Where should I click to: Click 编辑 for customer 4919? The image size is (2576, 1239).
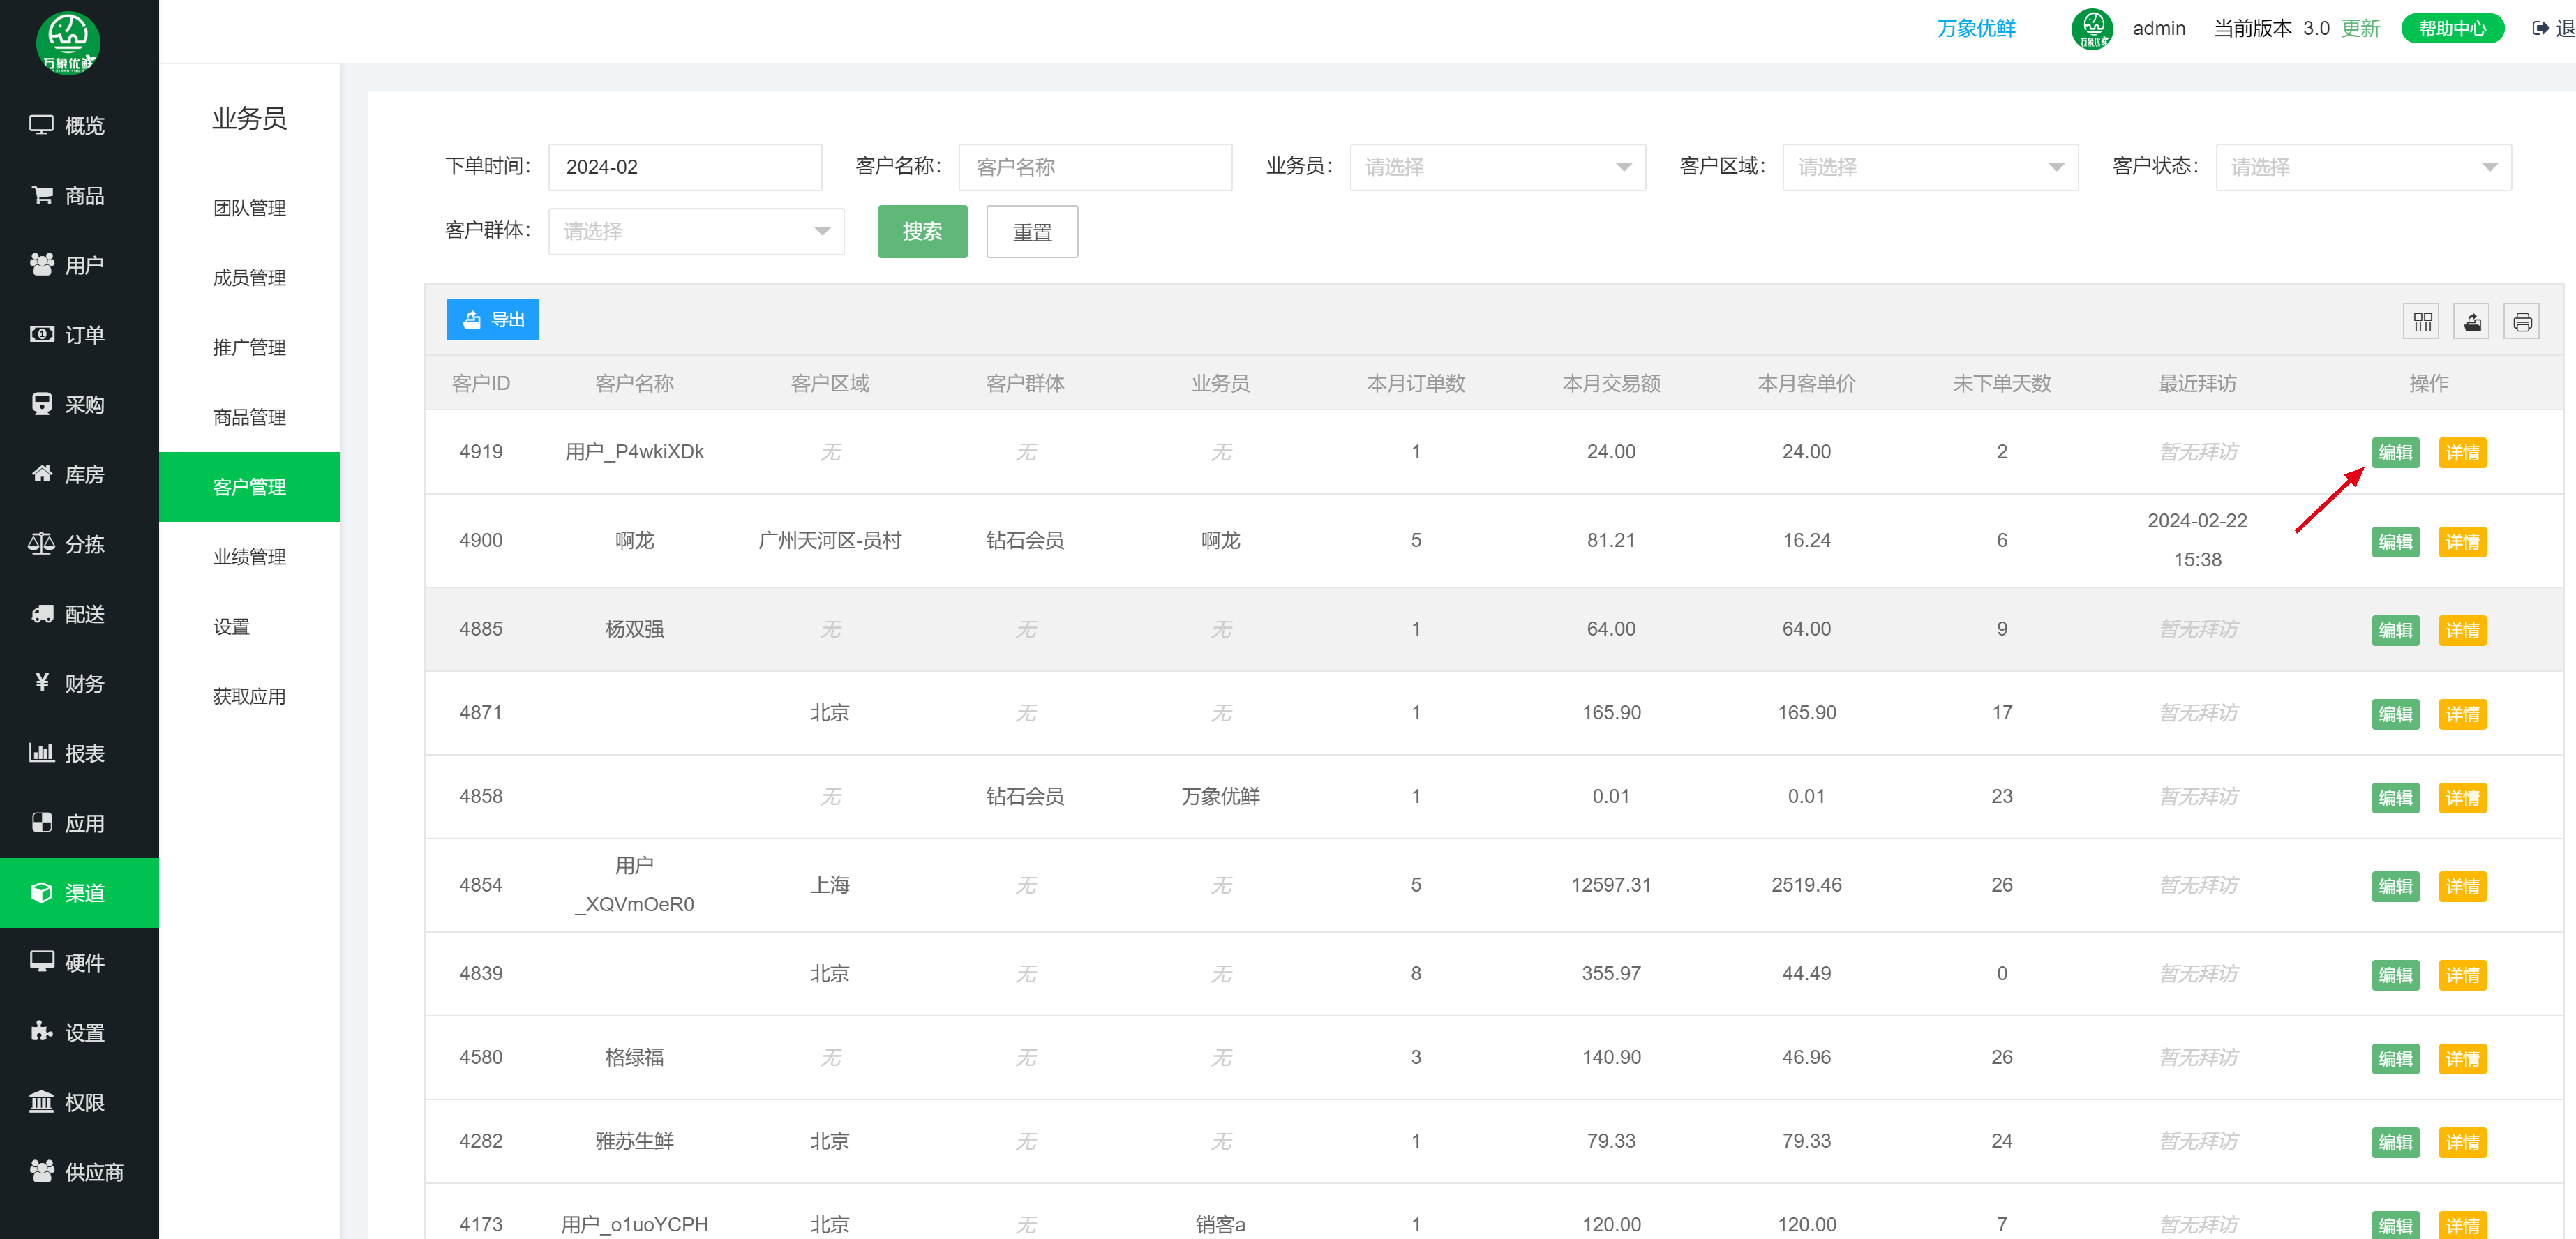(x=2395, y=452)
